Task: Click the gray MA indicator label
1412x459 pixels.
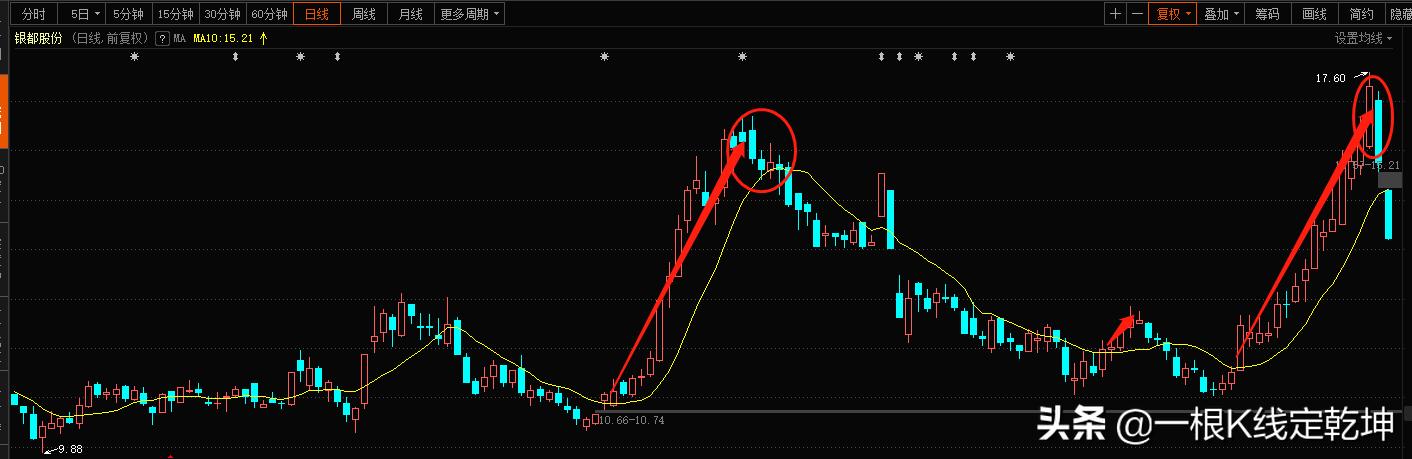Action: [x=179, y=38]
